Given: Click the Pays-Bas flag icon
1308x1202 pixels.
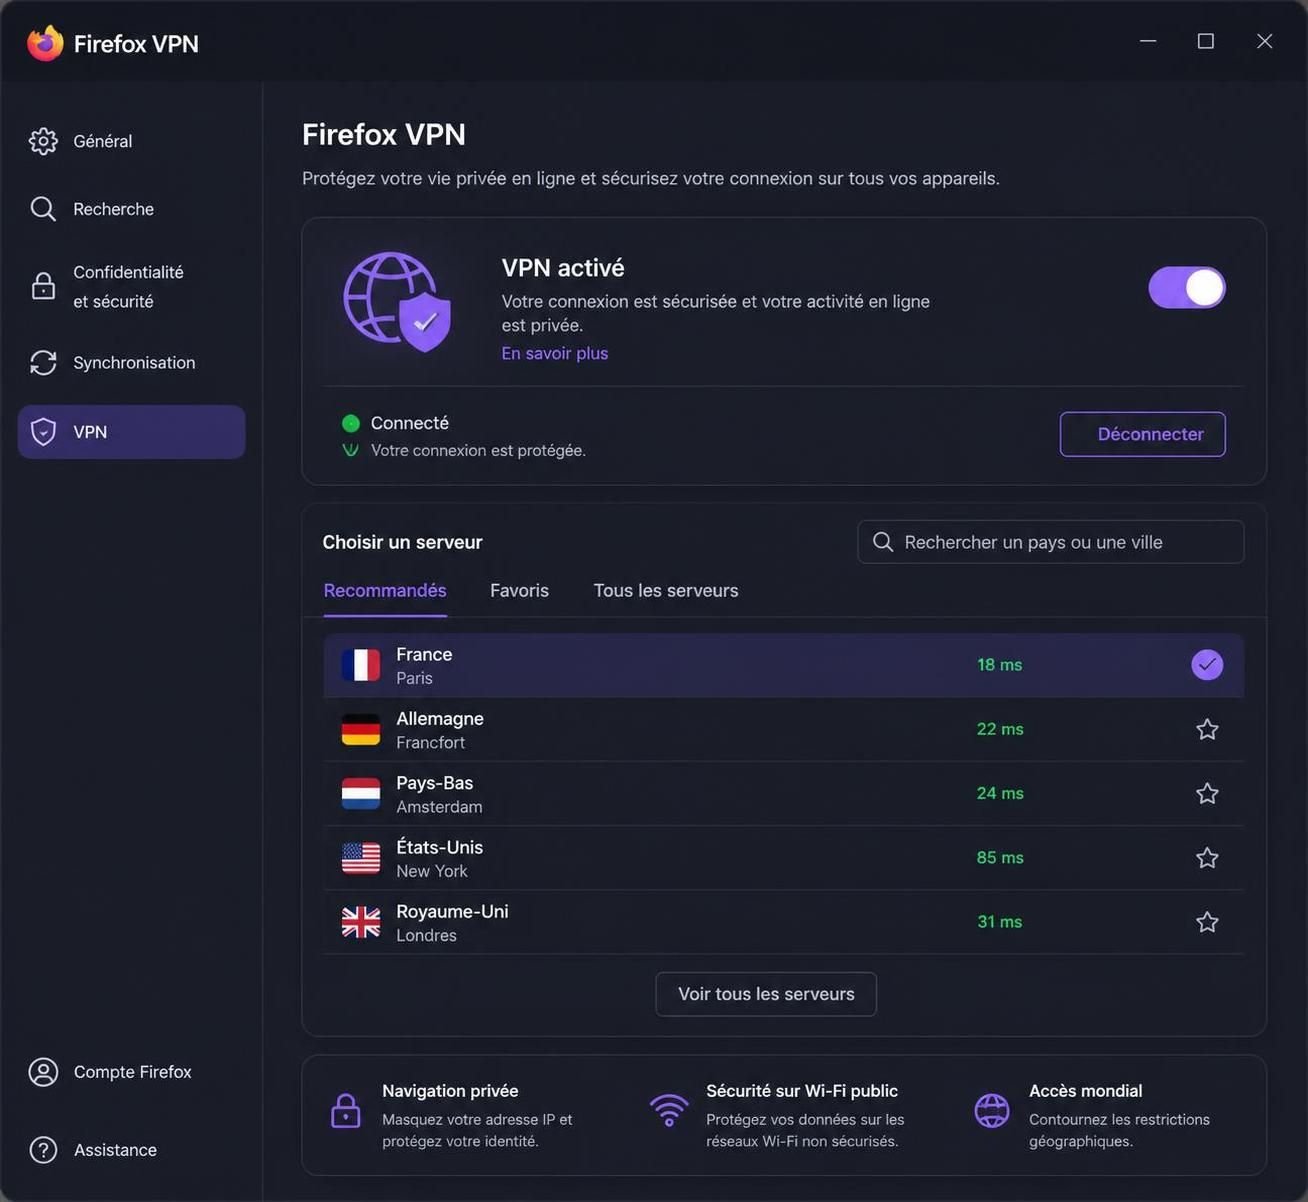Looking at the screenshot, I should [x=361, y=793].
